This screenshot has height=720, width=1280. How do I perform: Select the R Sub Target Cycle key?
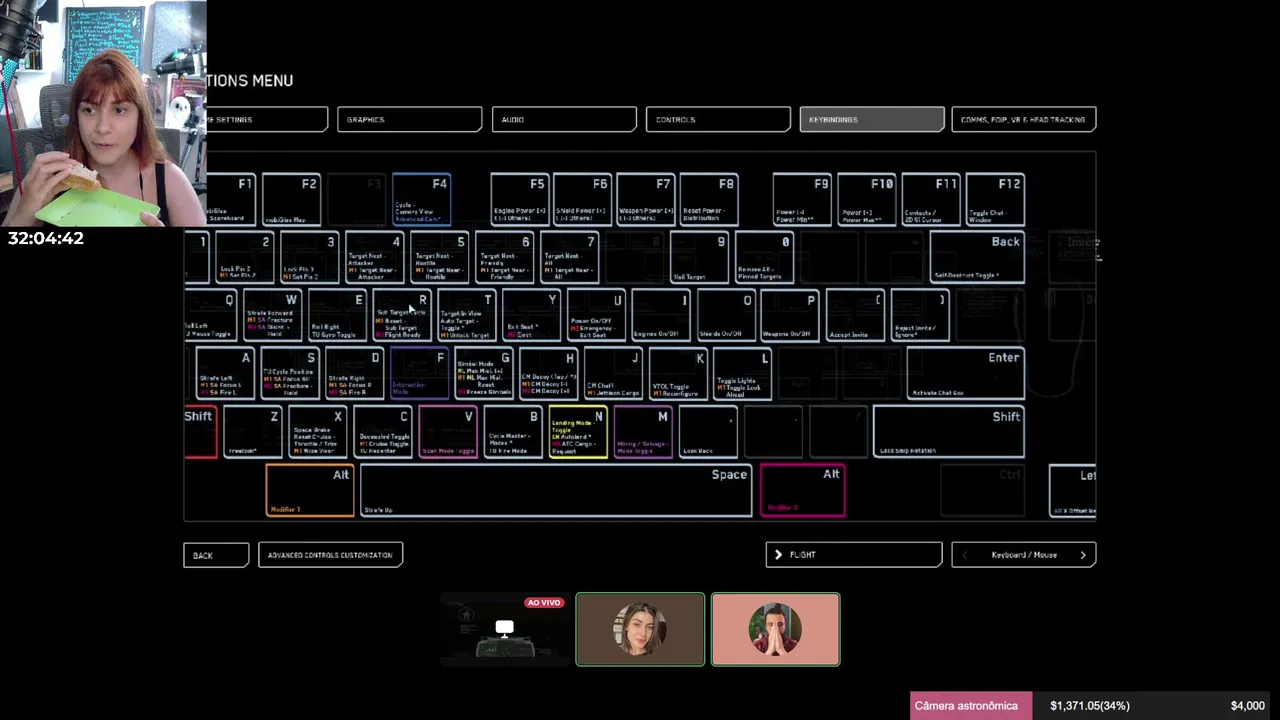402,316
